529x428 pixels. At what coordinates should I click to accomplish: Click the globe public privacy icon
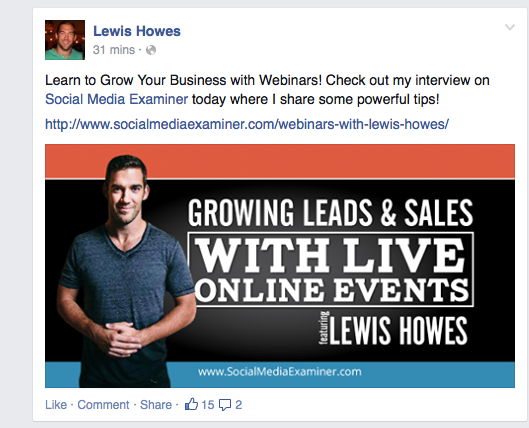151,50
